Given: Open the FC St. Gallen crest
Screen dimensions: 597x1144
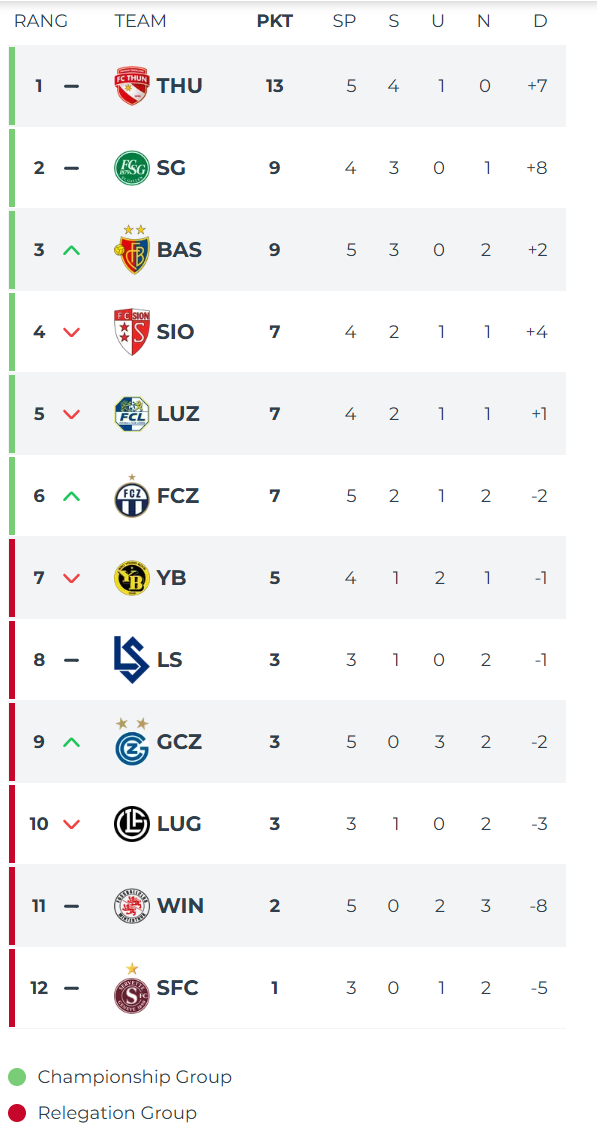Looking at the screenshot, I should point(132,168).
